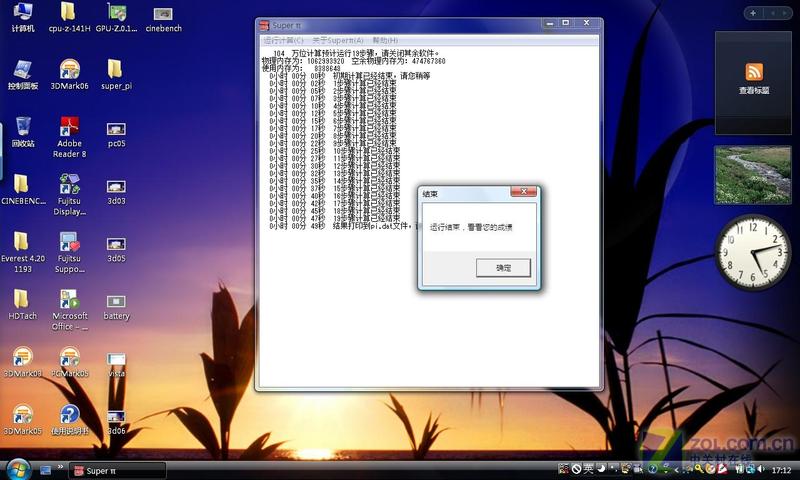Screen dimensions: 800x480
Task: Expand hidden tray icons arrow
Action: click(677, 470)
